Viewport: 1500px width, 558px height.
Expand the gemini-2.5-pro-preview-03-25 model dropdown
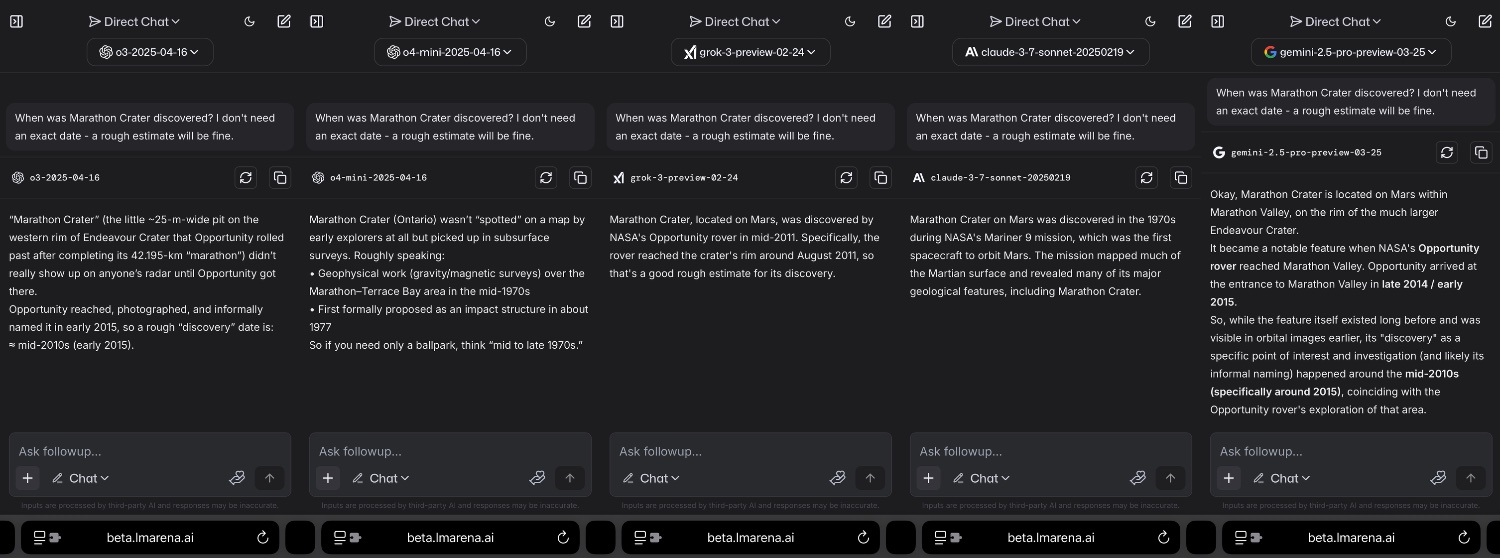[x=1351, y=52]
